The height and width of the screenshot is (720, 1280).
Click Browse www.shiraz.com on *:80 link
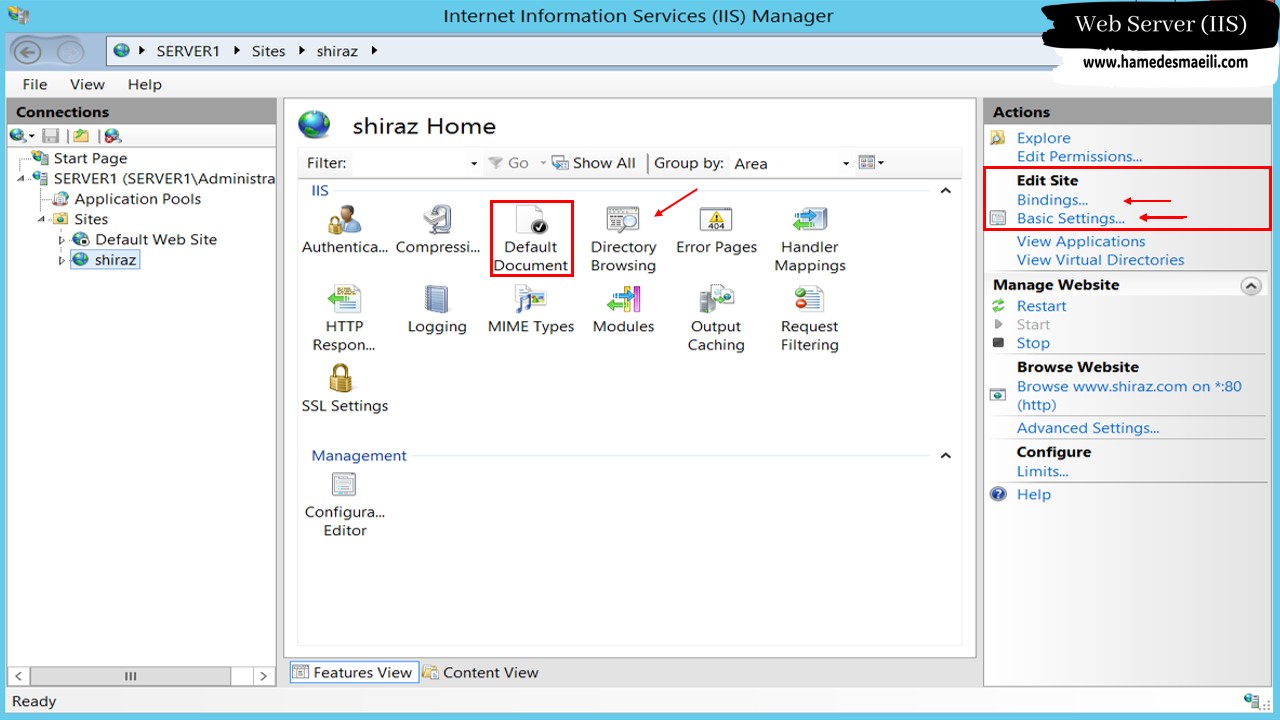pos(1129,395)
